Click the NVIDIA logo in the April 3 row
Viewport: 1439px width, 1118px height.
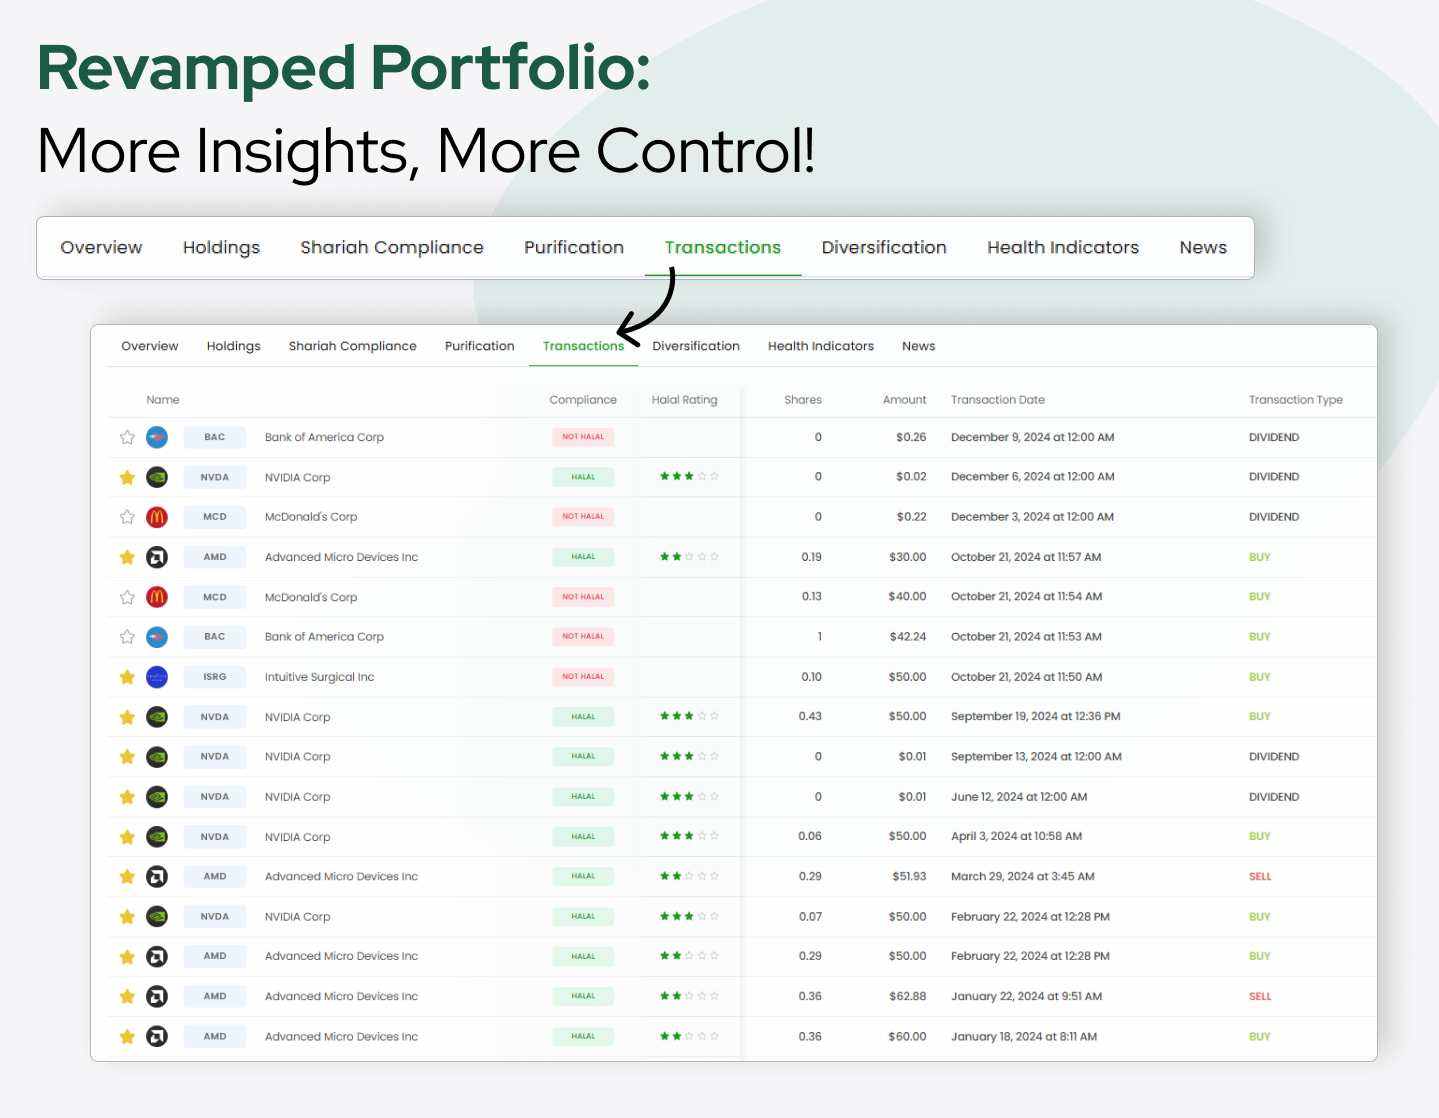[157, 837]
